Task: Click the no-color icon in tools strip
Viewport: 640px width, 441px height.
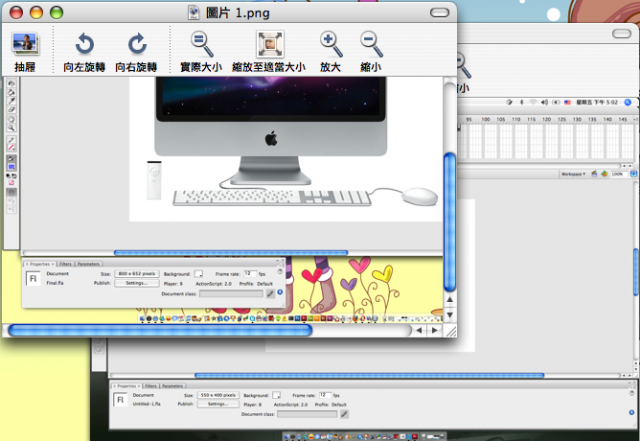Action: (11, 183)
